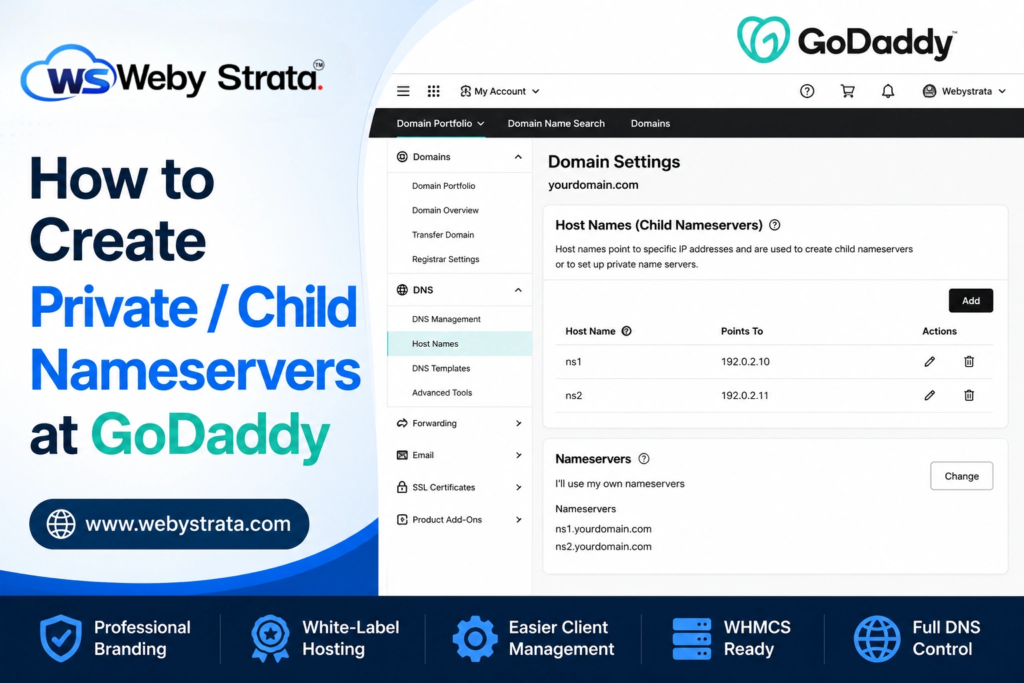
Task: Expand the SSL Certificates section chevron
Action: click(x=519, y=487)
